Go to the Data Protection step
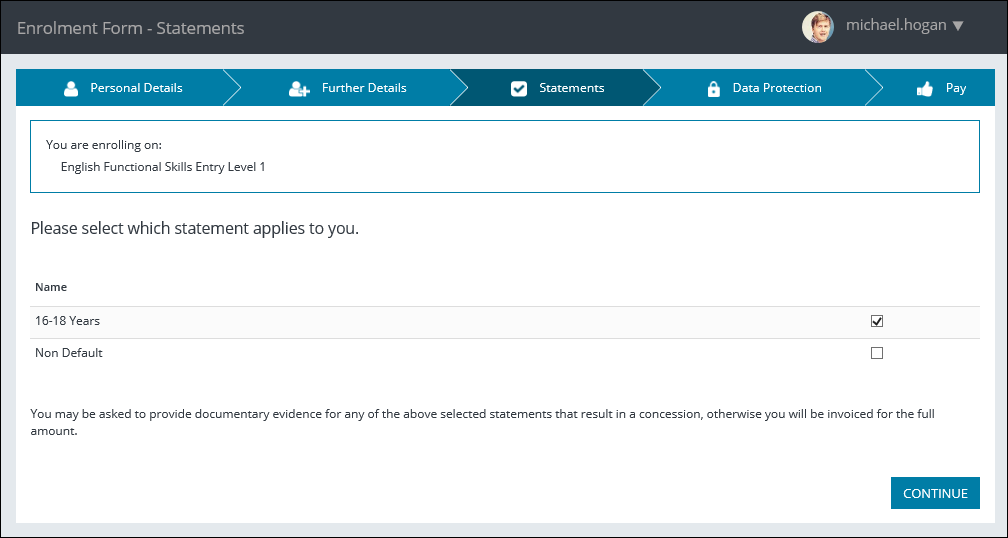 coord(764,88)
